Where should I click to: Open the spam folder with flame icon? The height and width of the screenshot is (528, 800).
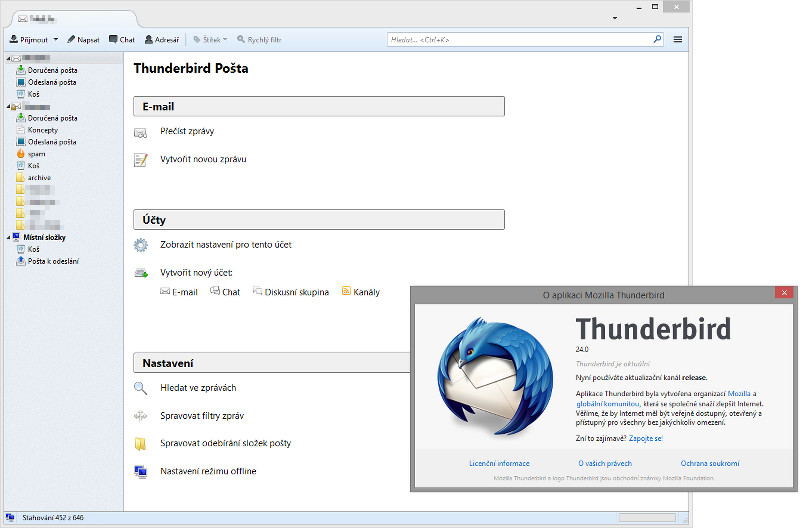(x=36, y=154)
